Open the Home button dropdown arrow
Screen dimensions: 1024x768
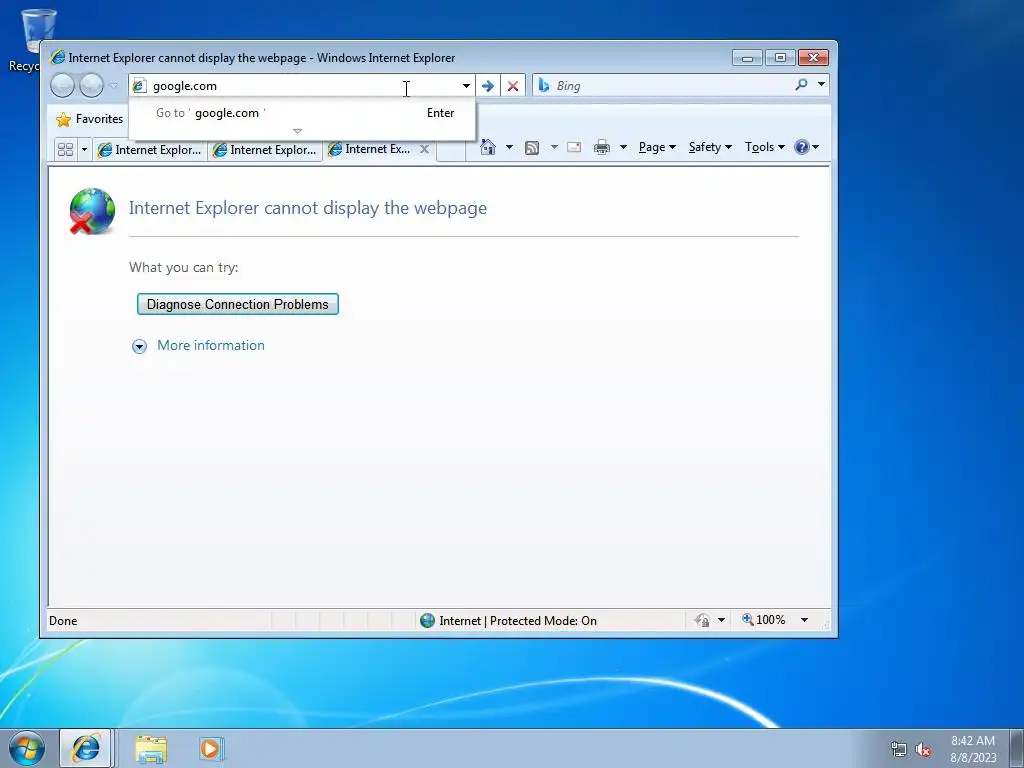[x=509, y=147]
